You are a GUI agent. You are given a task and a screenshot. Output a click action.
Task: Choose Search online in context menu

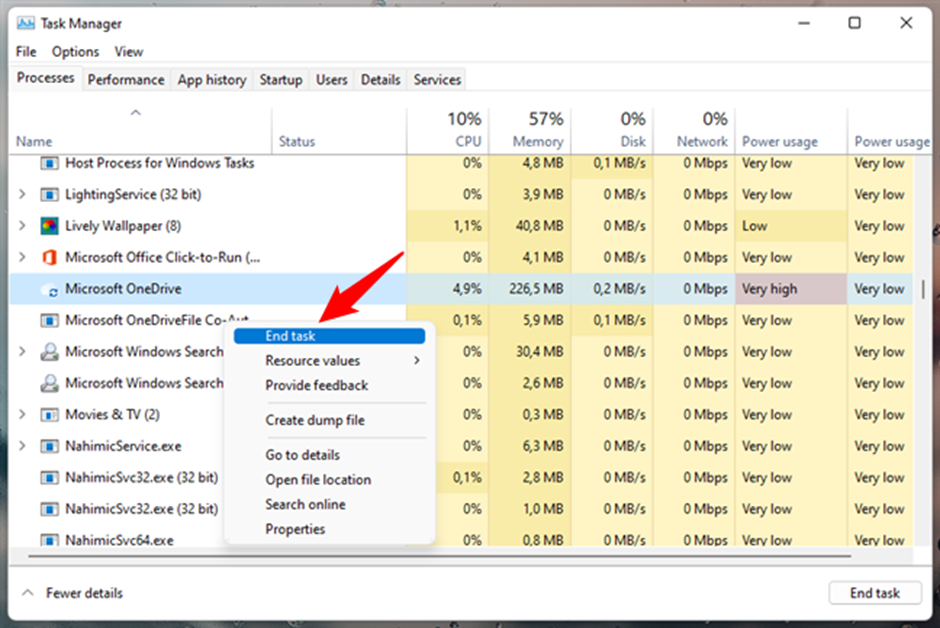pos(305,505)
